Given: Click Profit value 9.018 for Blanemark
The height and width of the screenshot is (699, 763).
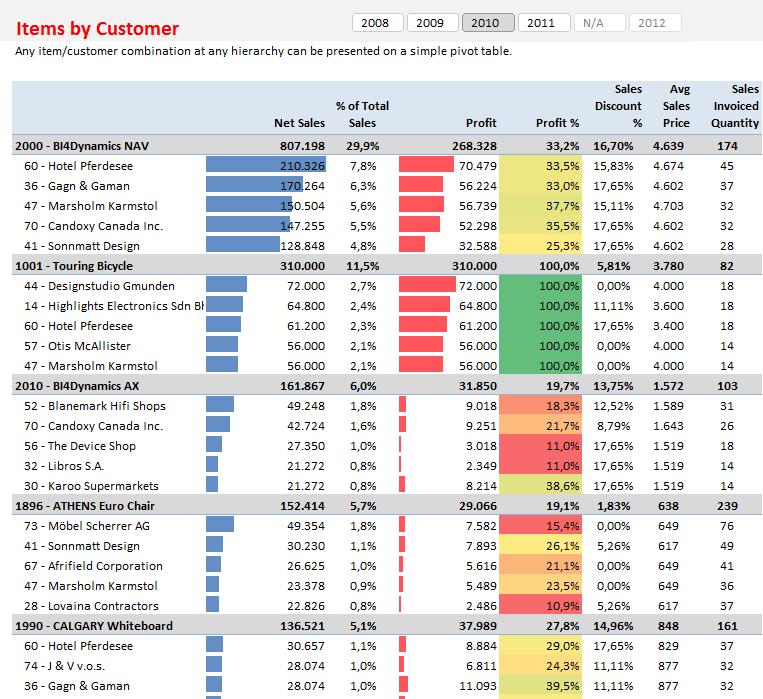Looking at the screenshot, I should [481, 405].
